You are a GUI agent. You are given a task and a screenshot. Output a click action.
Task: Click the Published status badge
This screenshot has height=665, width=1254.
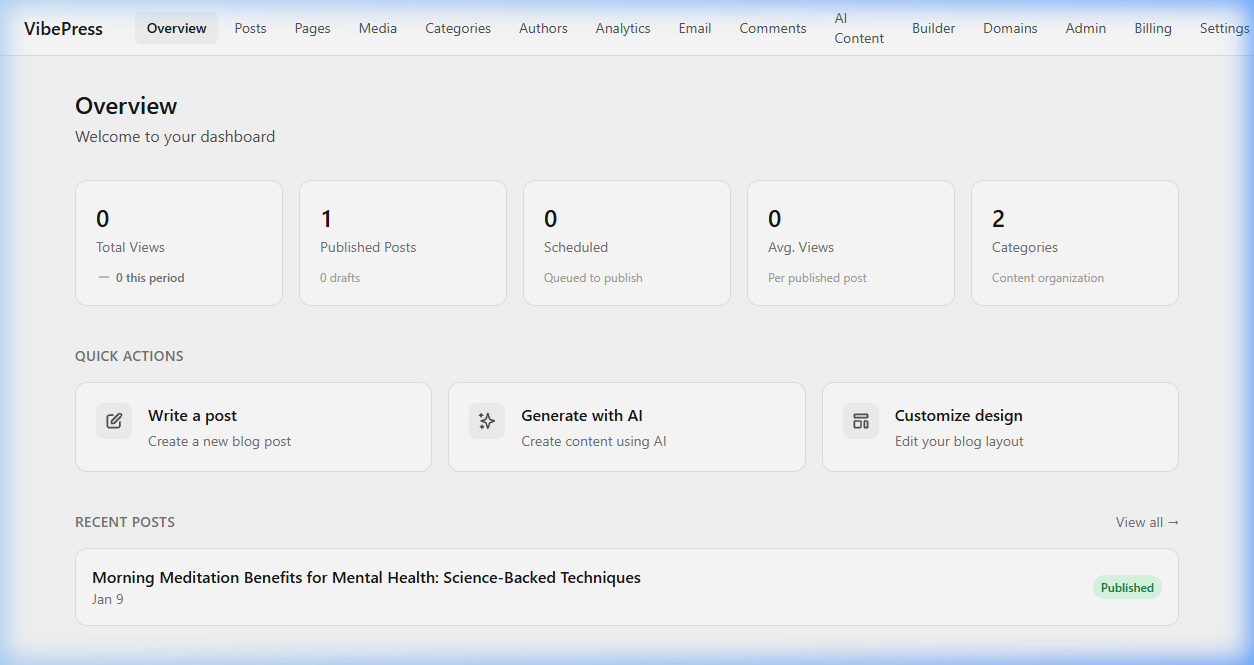coord(1127,587)
